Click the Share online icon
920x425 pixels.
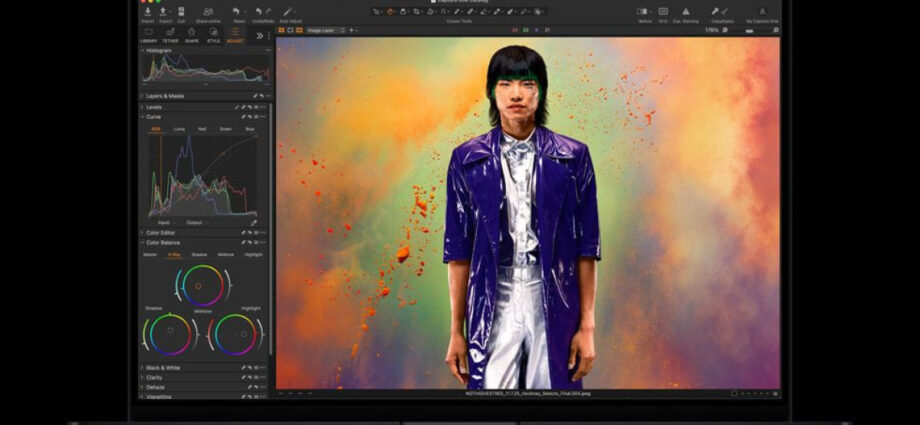(x=209, y=11)
